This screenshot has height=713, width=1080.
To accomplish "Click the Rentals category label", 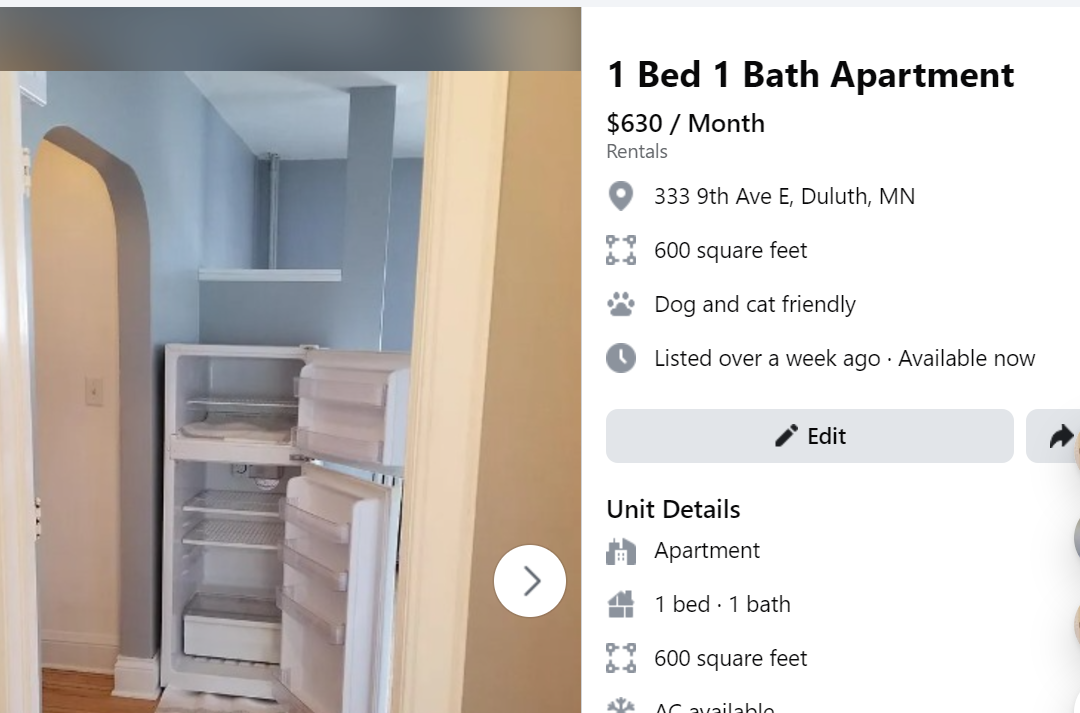I will [637, 152].
